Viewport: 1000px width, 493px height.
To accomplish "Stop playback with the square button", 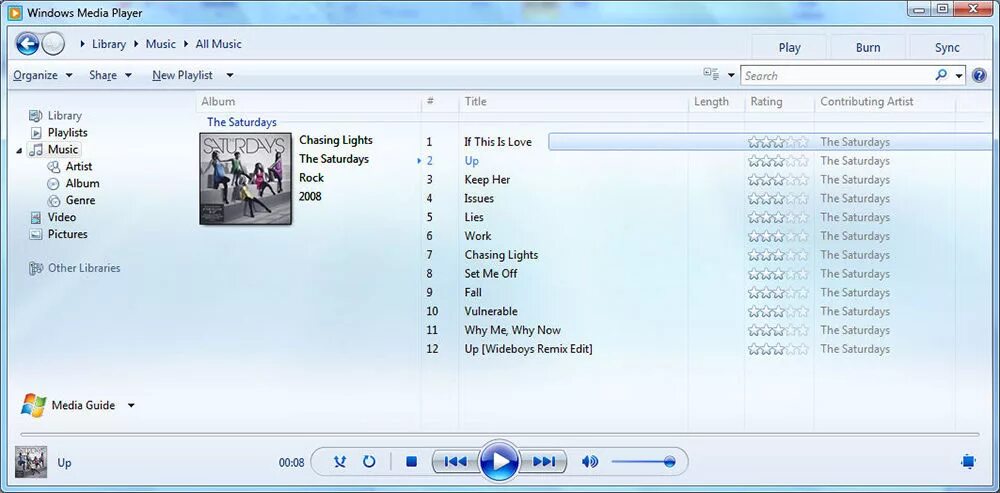I will click(411, 461).
